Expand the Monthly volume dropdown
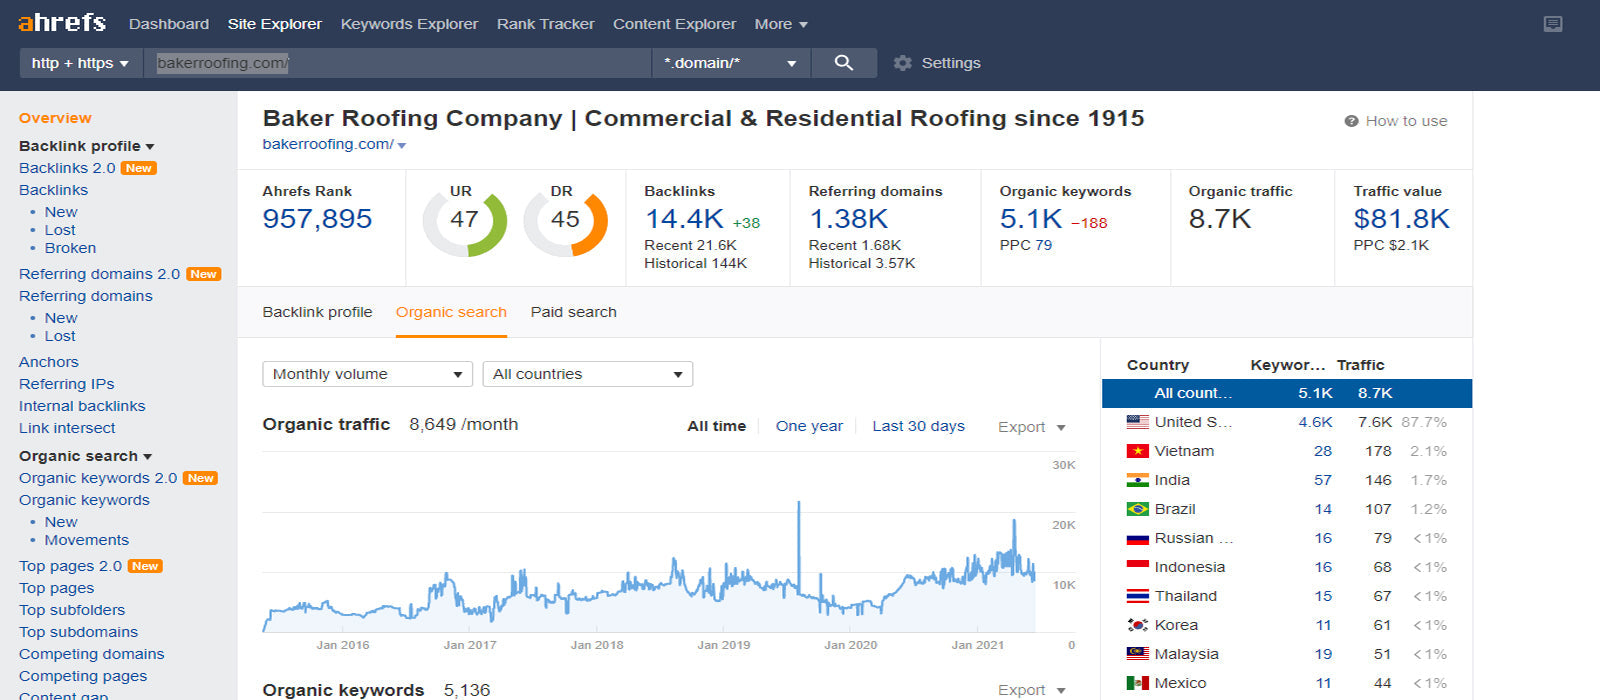This screenshot has width=1600, height=700. point(367,374)
